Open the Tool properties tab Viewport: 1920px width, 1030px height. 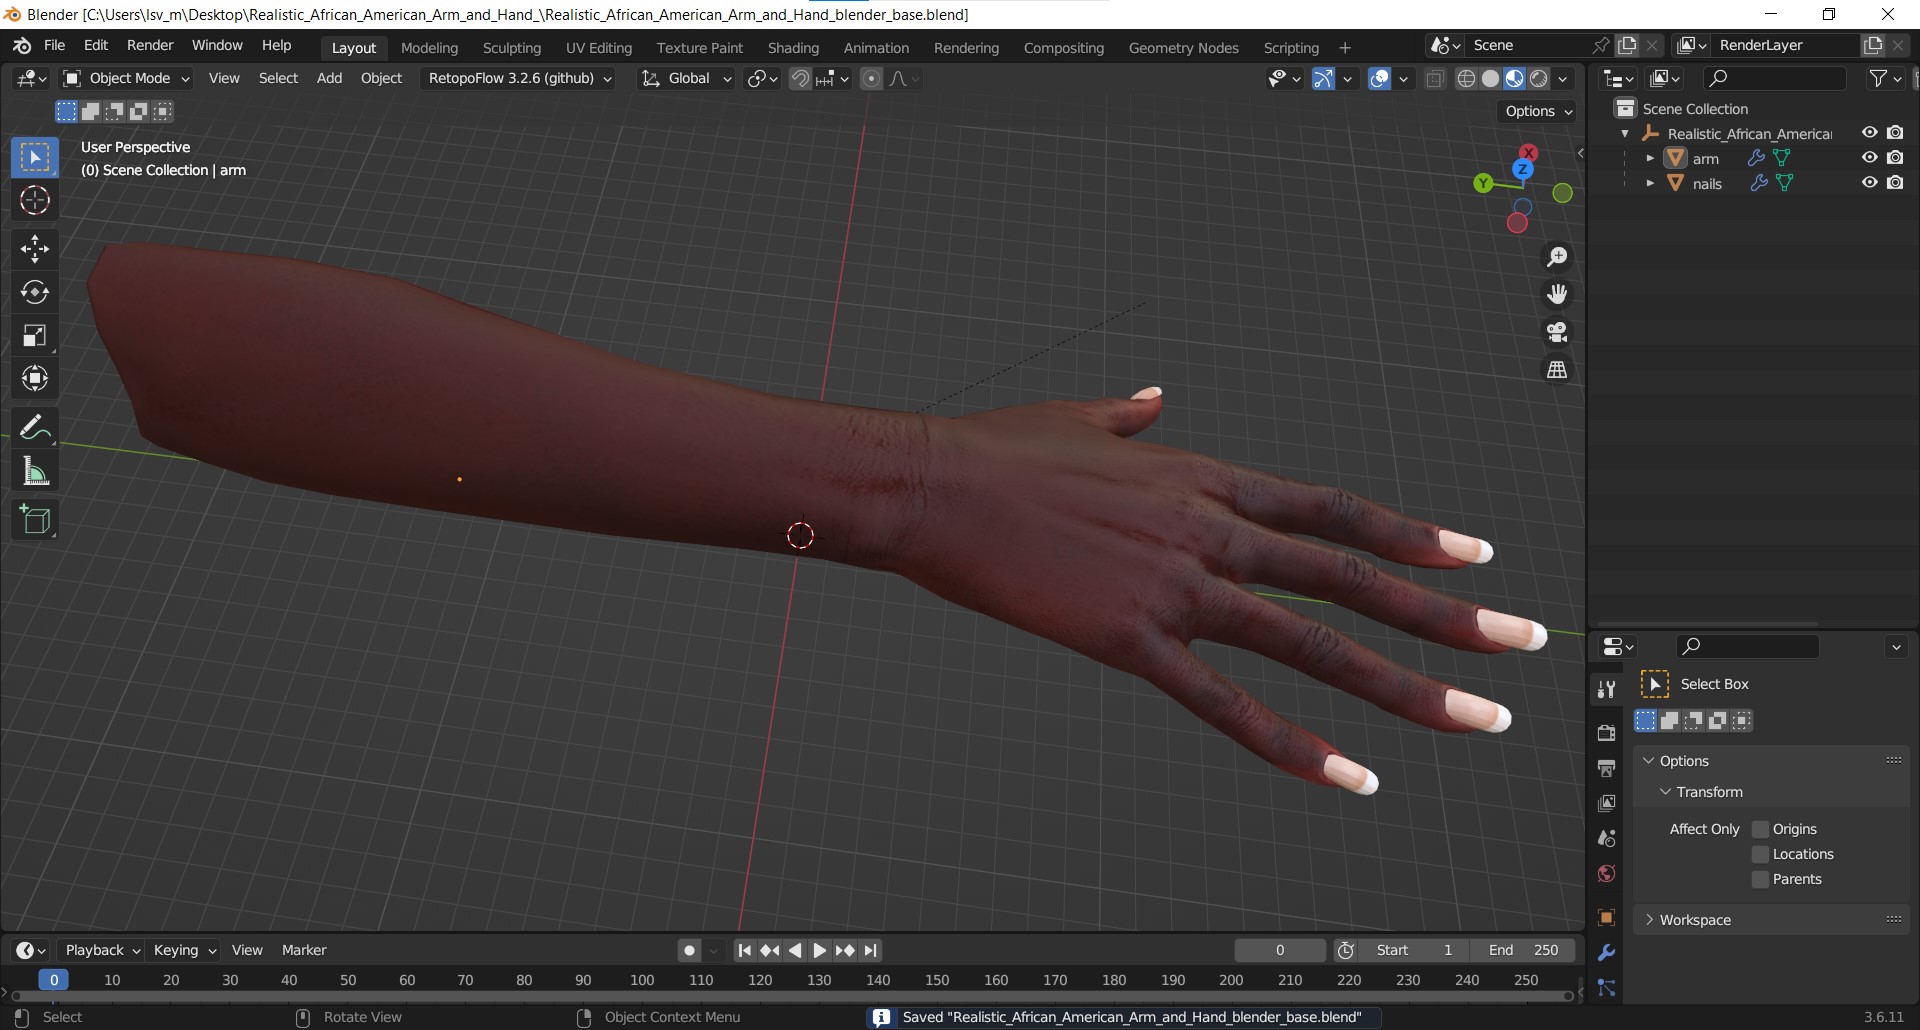[1606, 689]
